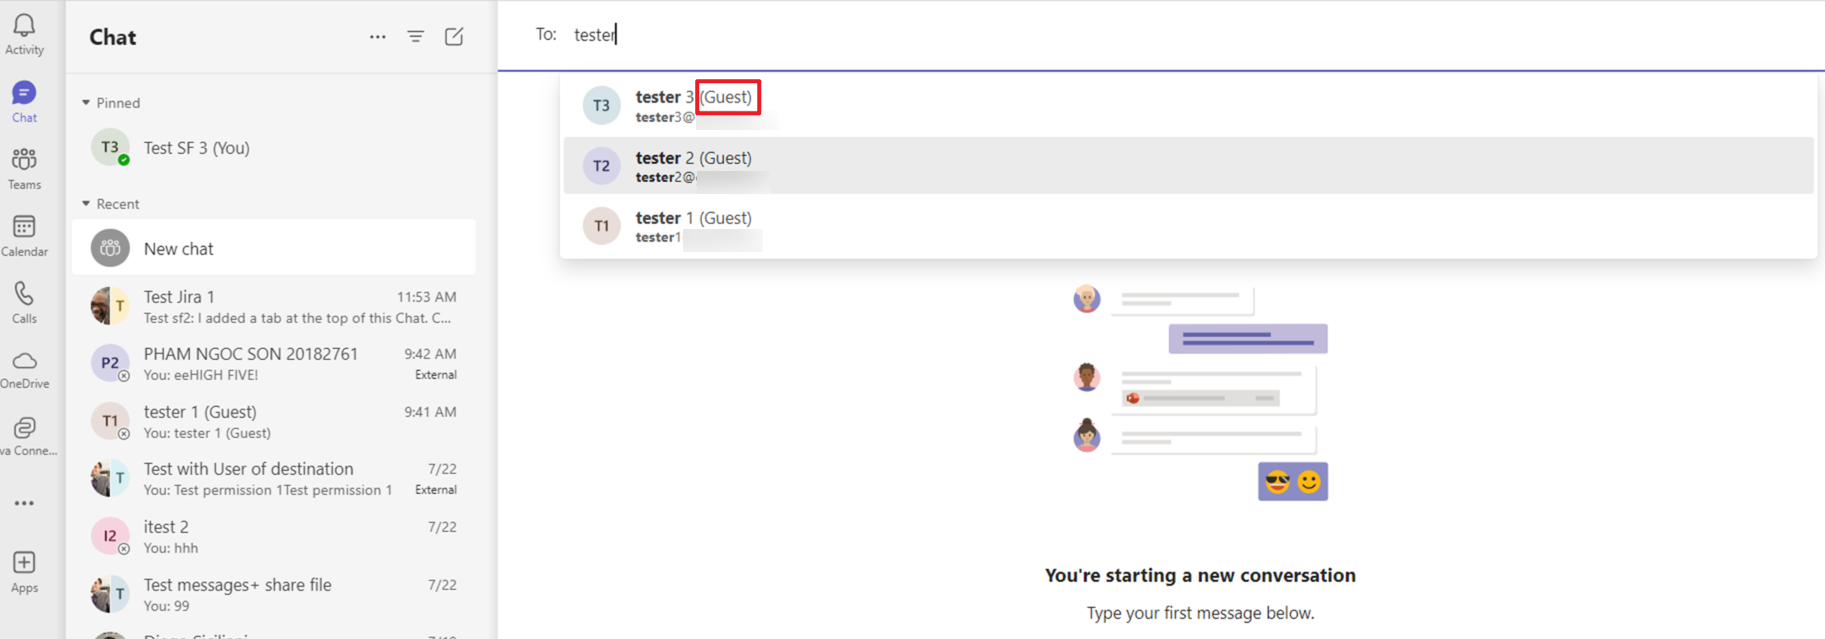Click the T2 avatar of tester 2

[x=602, y=166]
